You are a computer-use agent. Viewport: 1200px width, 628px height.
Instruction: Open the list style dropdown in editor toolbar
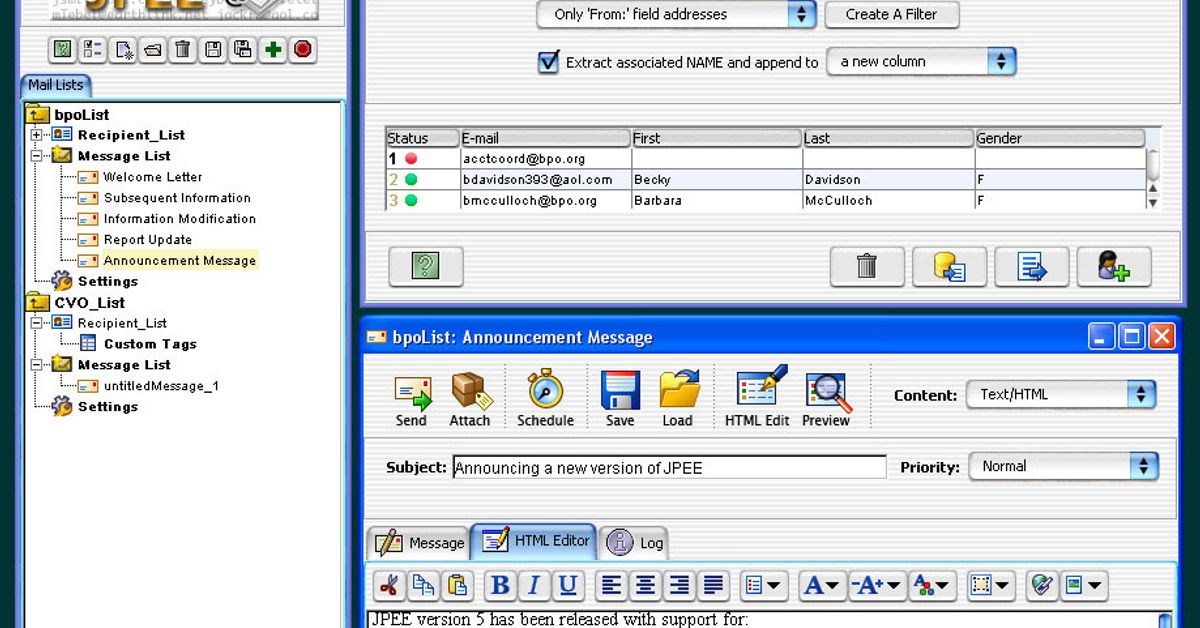pos(765,585)
